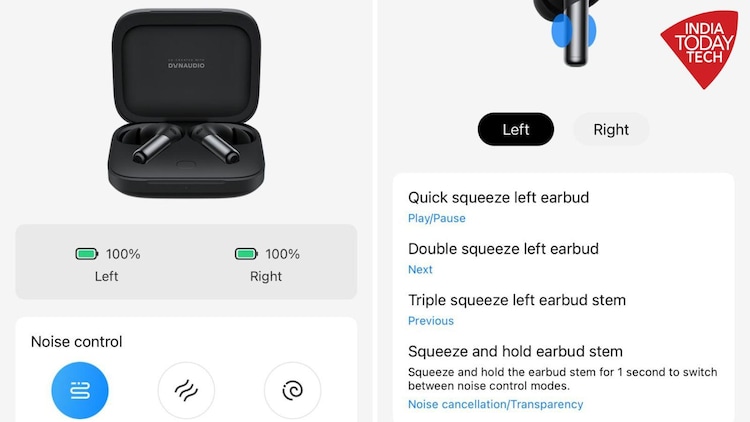Tap the left earbud battery icon
The width and height of the screenshot is (750, 422).
point(87,254)
